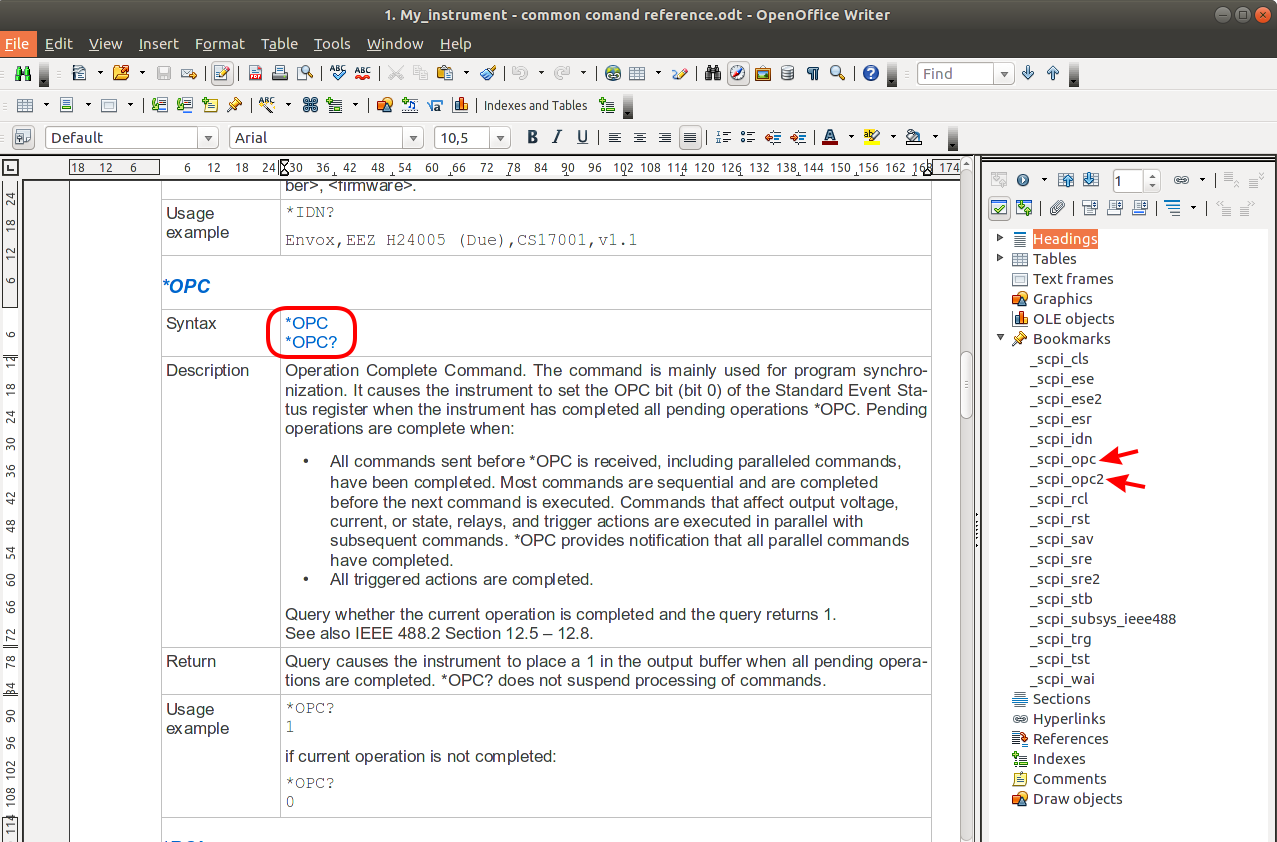Open Page Preview mode
This screenshot has height=842, width=1277.
[306, 73]
